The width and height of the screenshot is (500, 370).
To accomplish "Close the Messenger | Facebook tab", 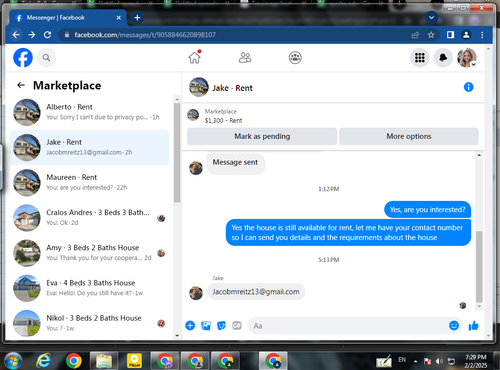I will point(119,18).
